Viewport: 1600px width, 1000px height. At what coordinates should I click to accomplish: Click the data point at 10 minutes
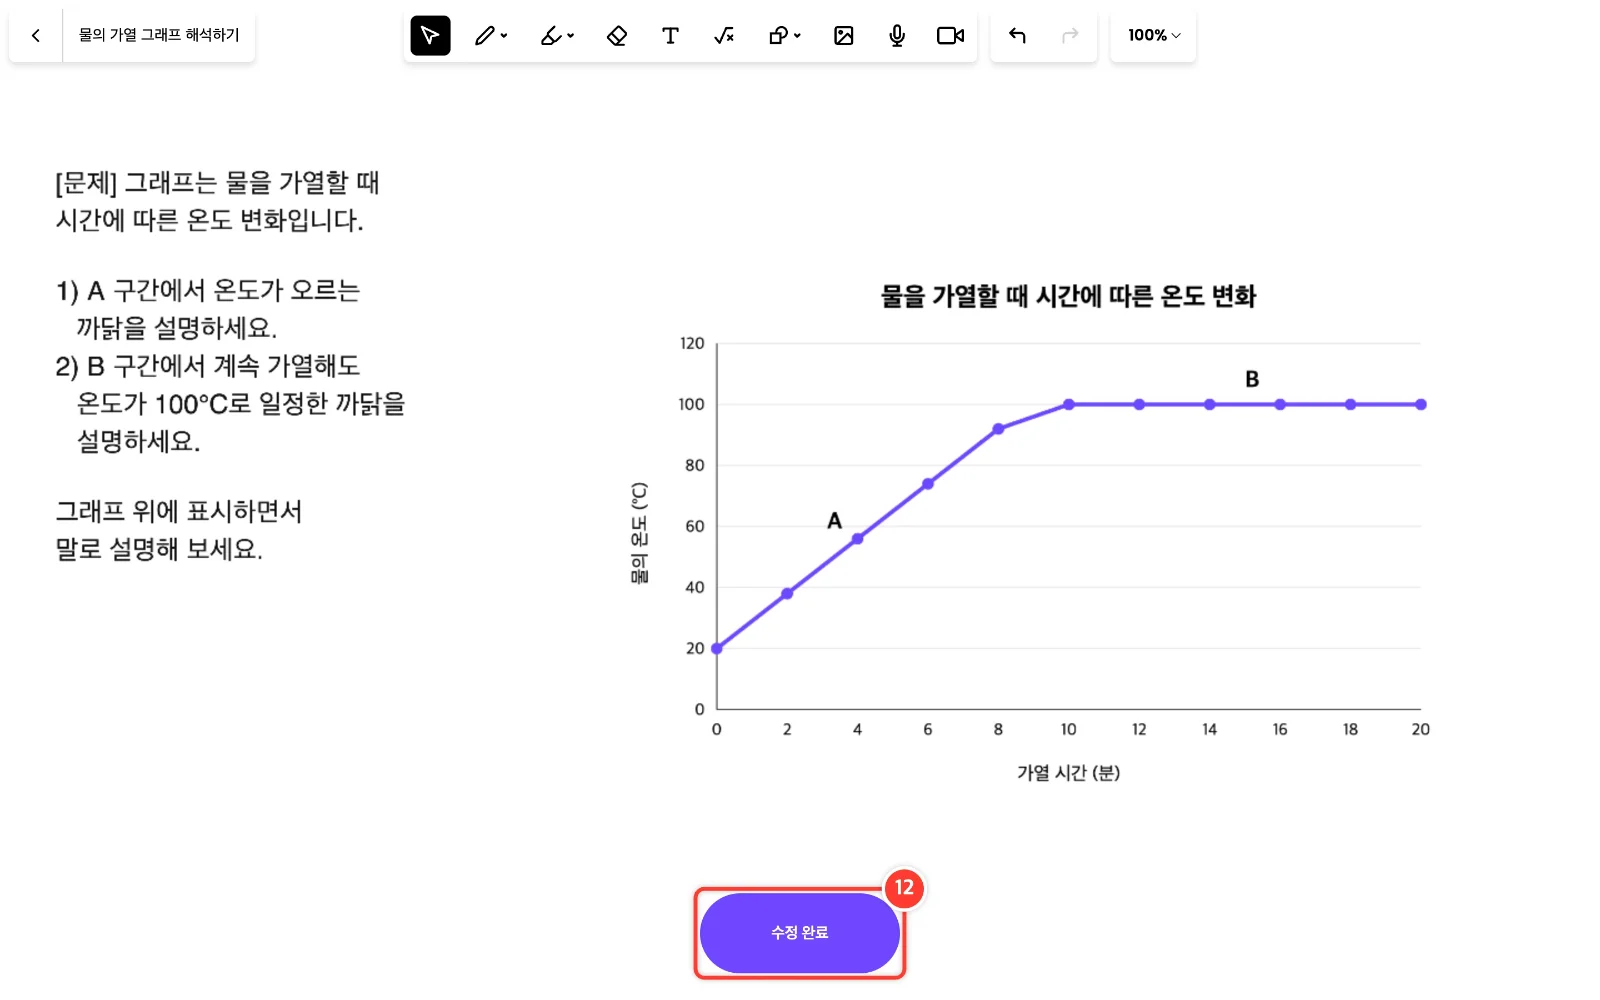(x=1069, y=404)
